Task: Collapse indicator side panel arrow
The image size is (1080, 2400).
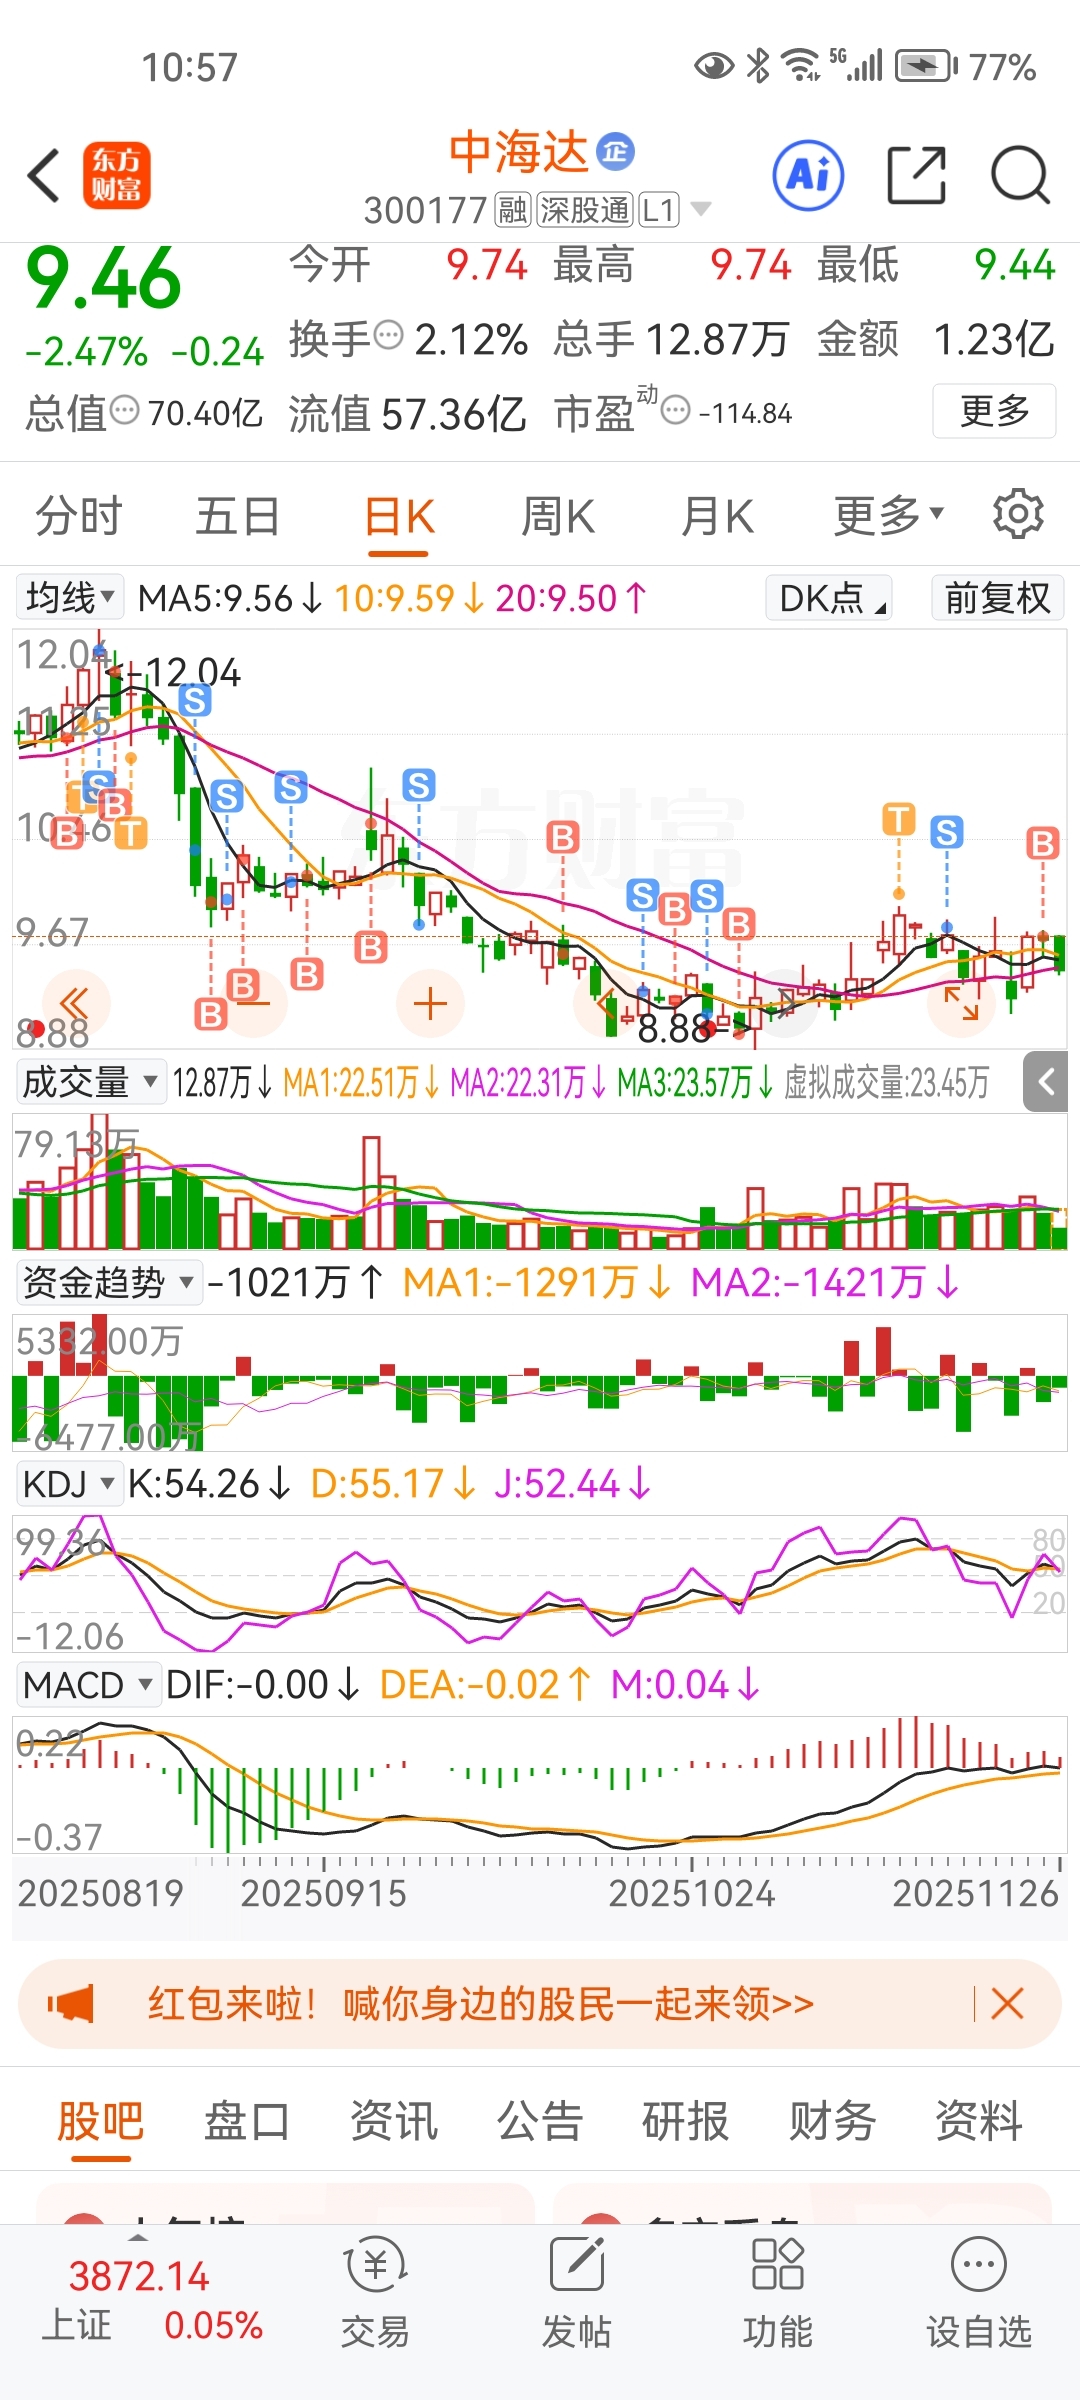Action: click(1046, 1081)
